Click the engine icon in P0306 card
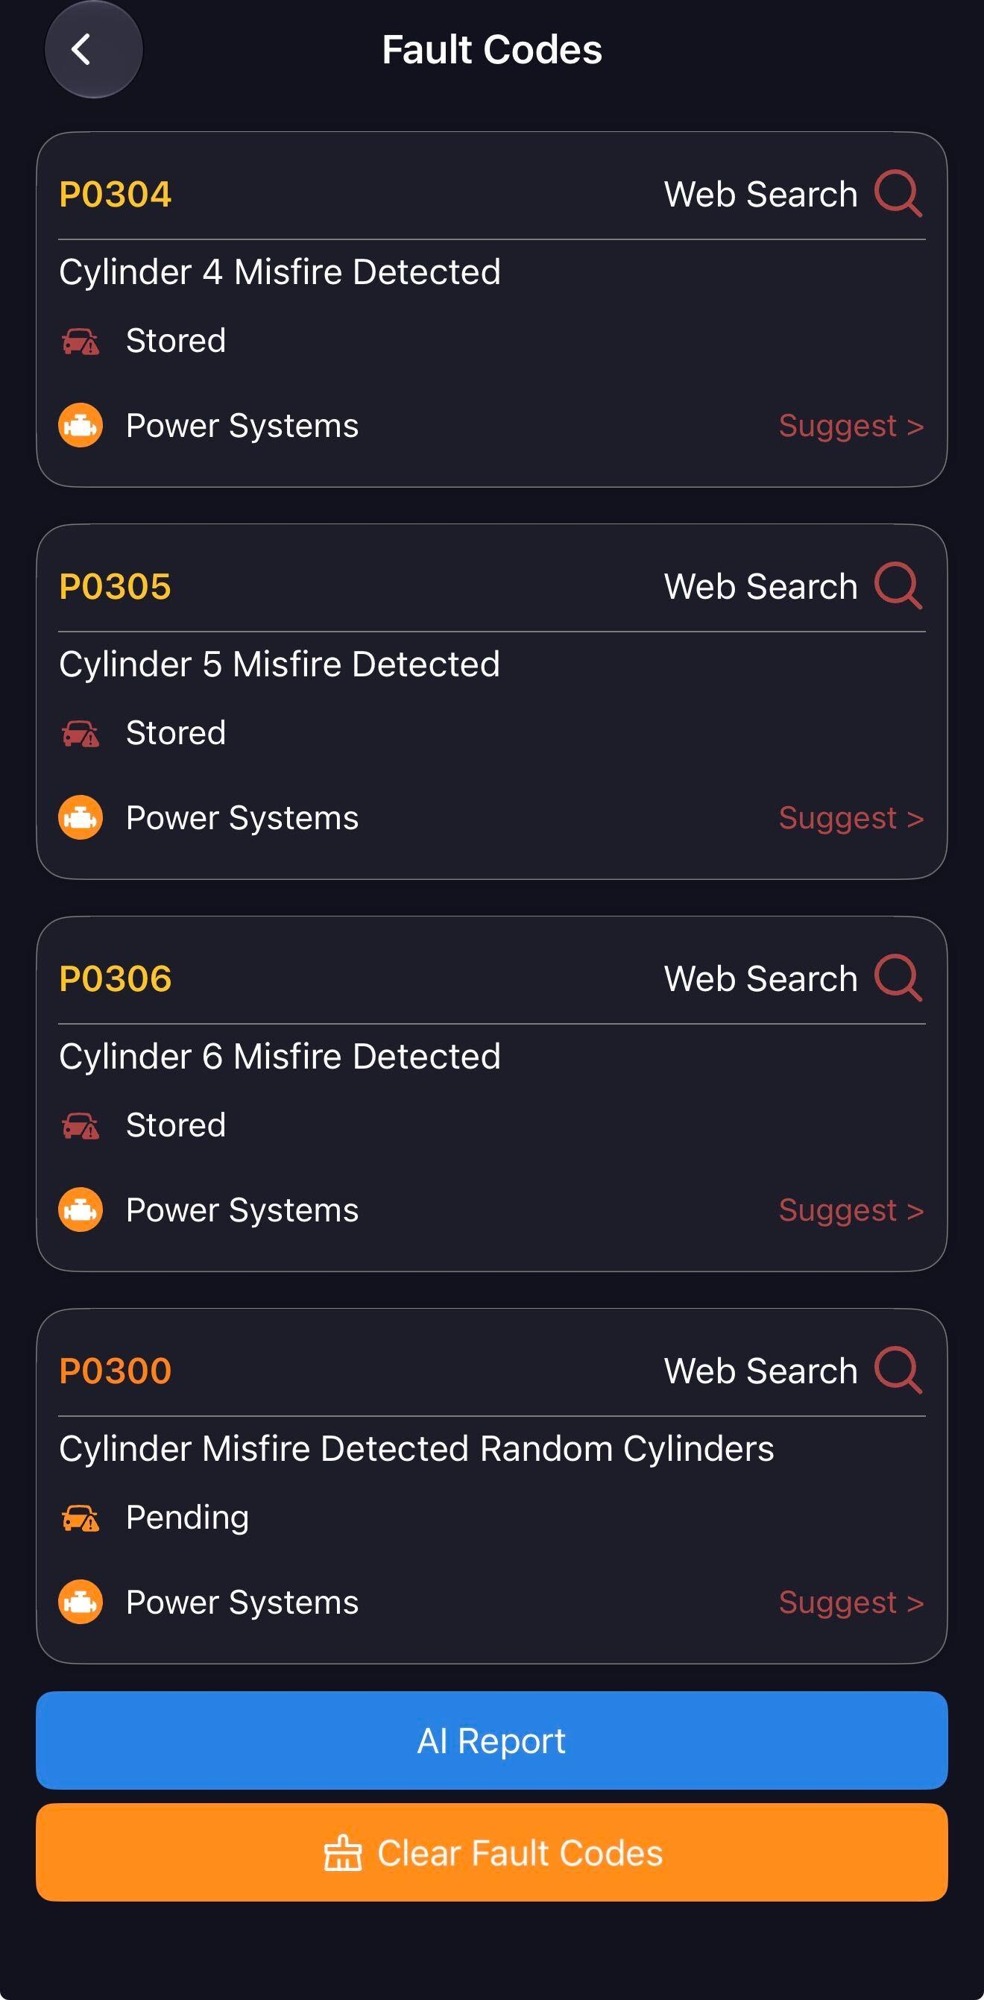Viewport: 984px width, 2000px height. pyautogui.click(x=81, y=1210)
